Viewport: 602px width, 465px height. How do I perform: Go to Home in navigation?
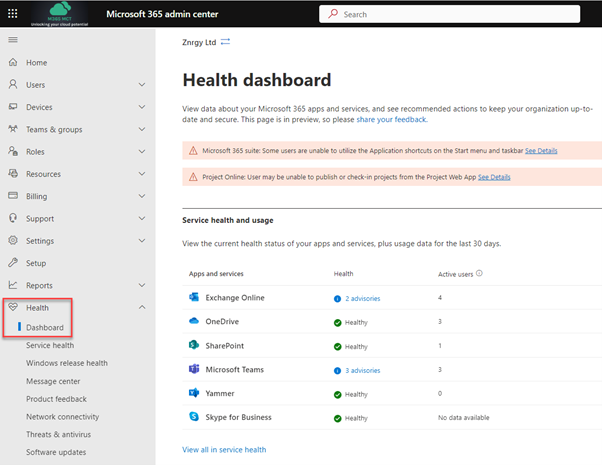36,63
